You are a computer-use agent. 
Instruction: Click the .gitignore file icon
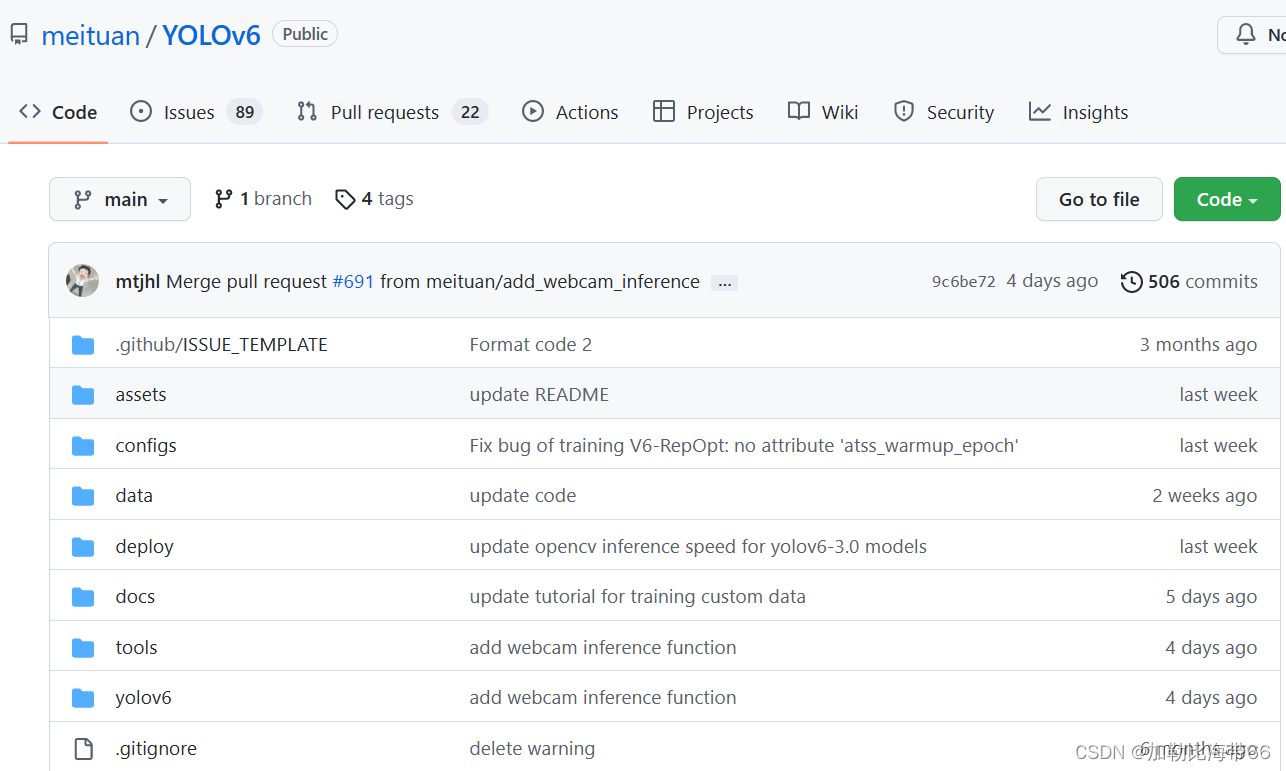(83, 749)
